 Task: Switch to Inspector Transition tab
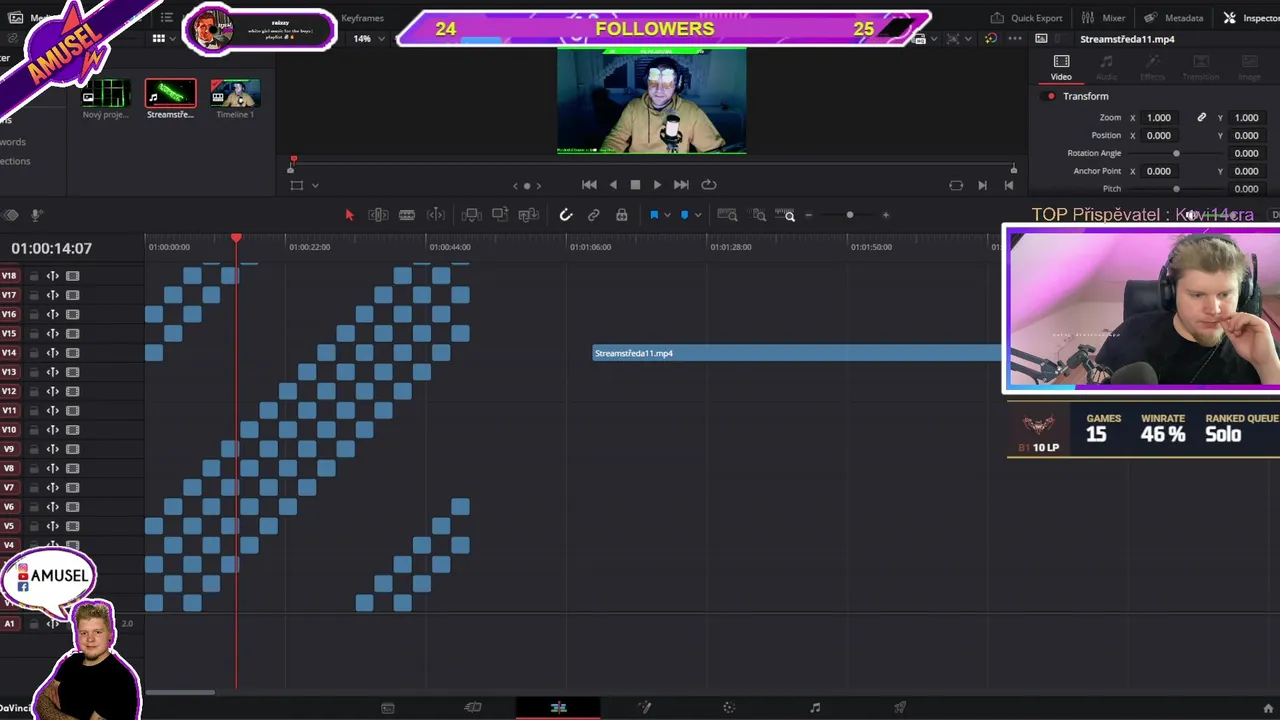coord(1201,68)
